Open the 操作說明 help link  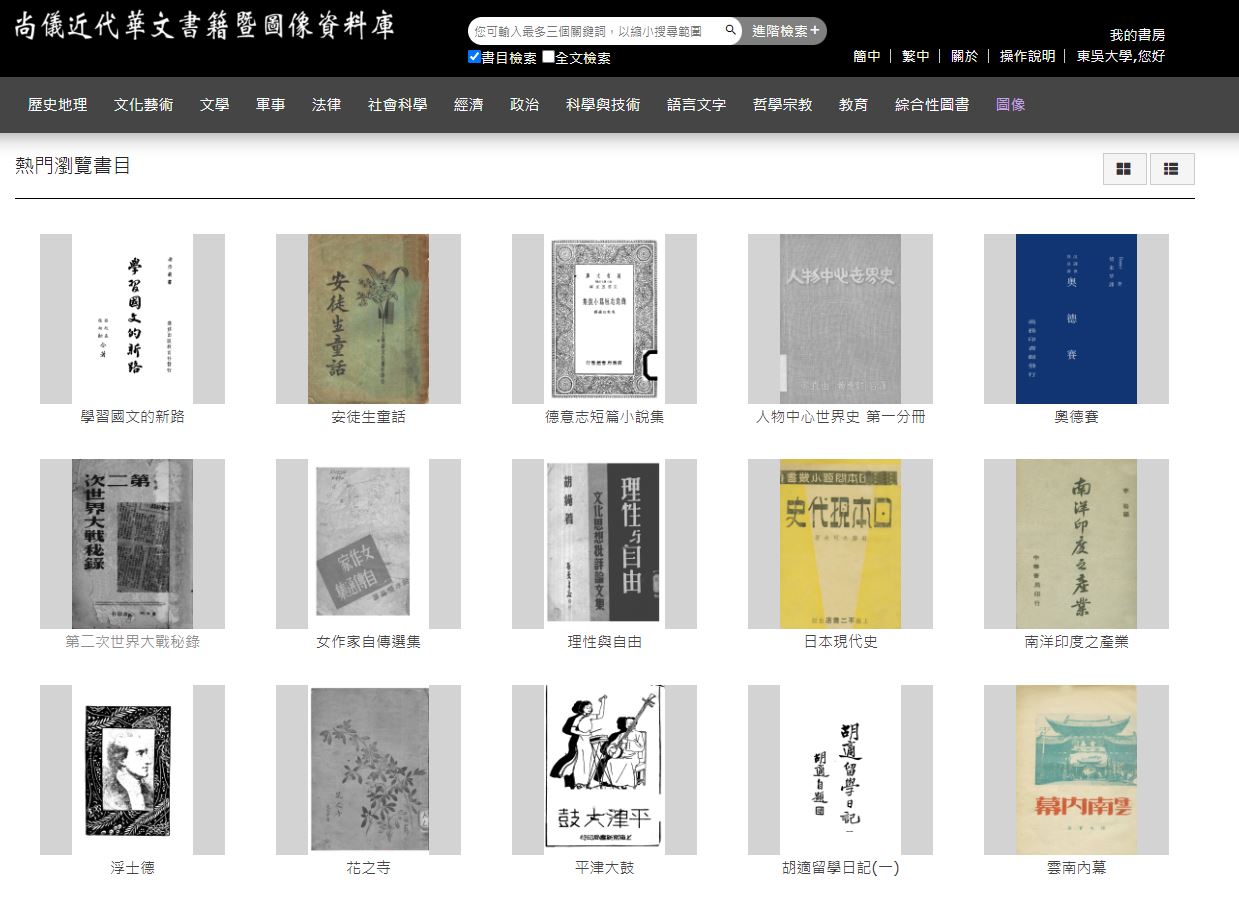point(1027,56)
